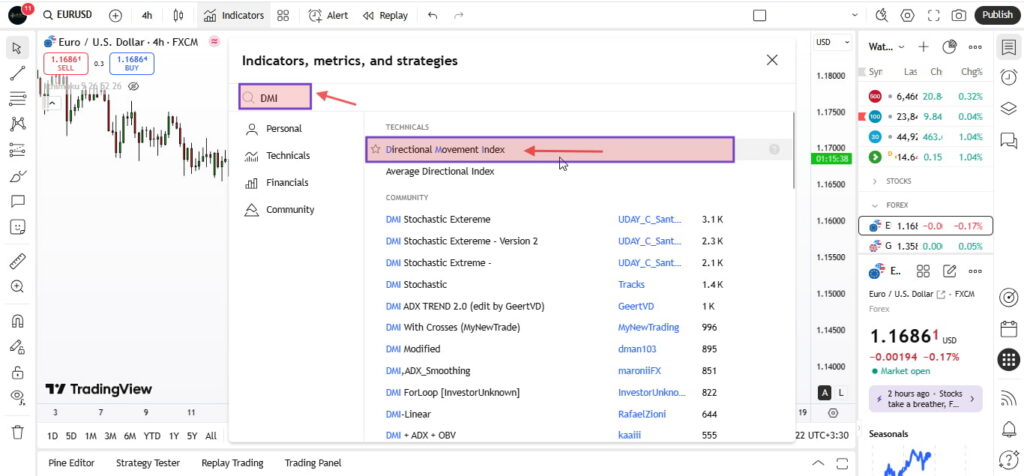This screenshot has height=476, width=1024.
Task: Activate the zoom in tool
Action: click(x=18, y=286)
